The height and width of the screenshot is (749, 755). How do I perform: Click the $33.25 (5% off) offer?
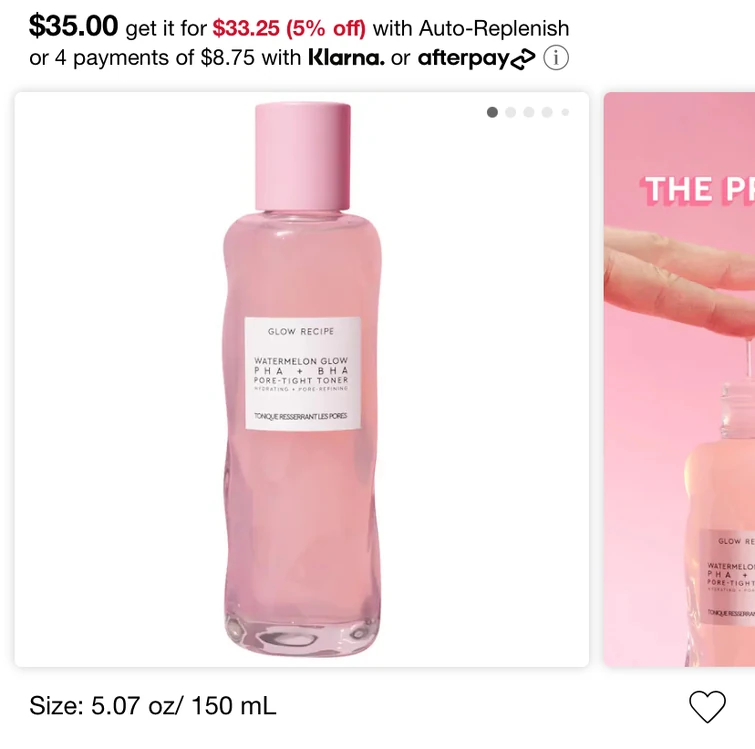point(289,28)
